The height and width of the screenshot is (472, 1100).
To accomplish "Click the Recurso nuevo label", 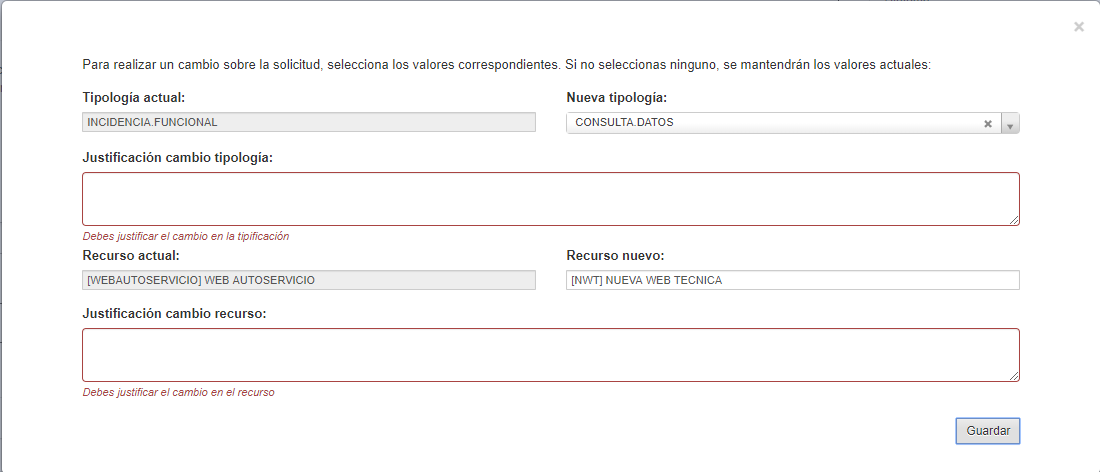I will (615, 255).
